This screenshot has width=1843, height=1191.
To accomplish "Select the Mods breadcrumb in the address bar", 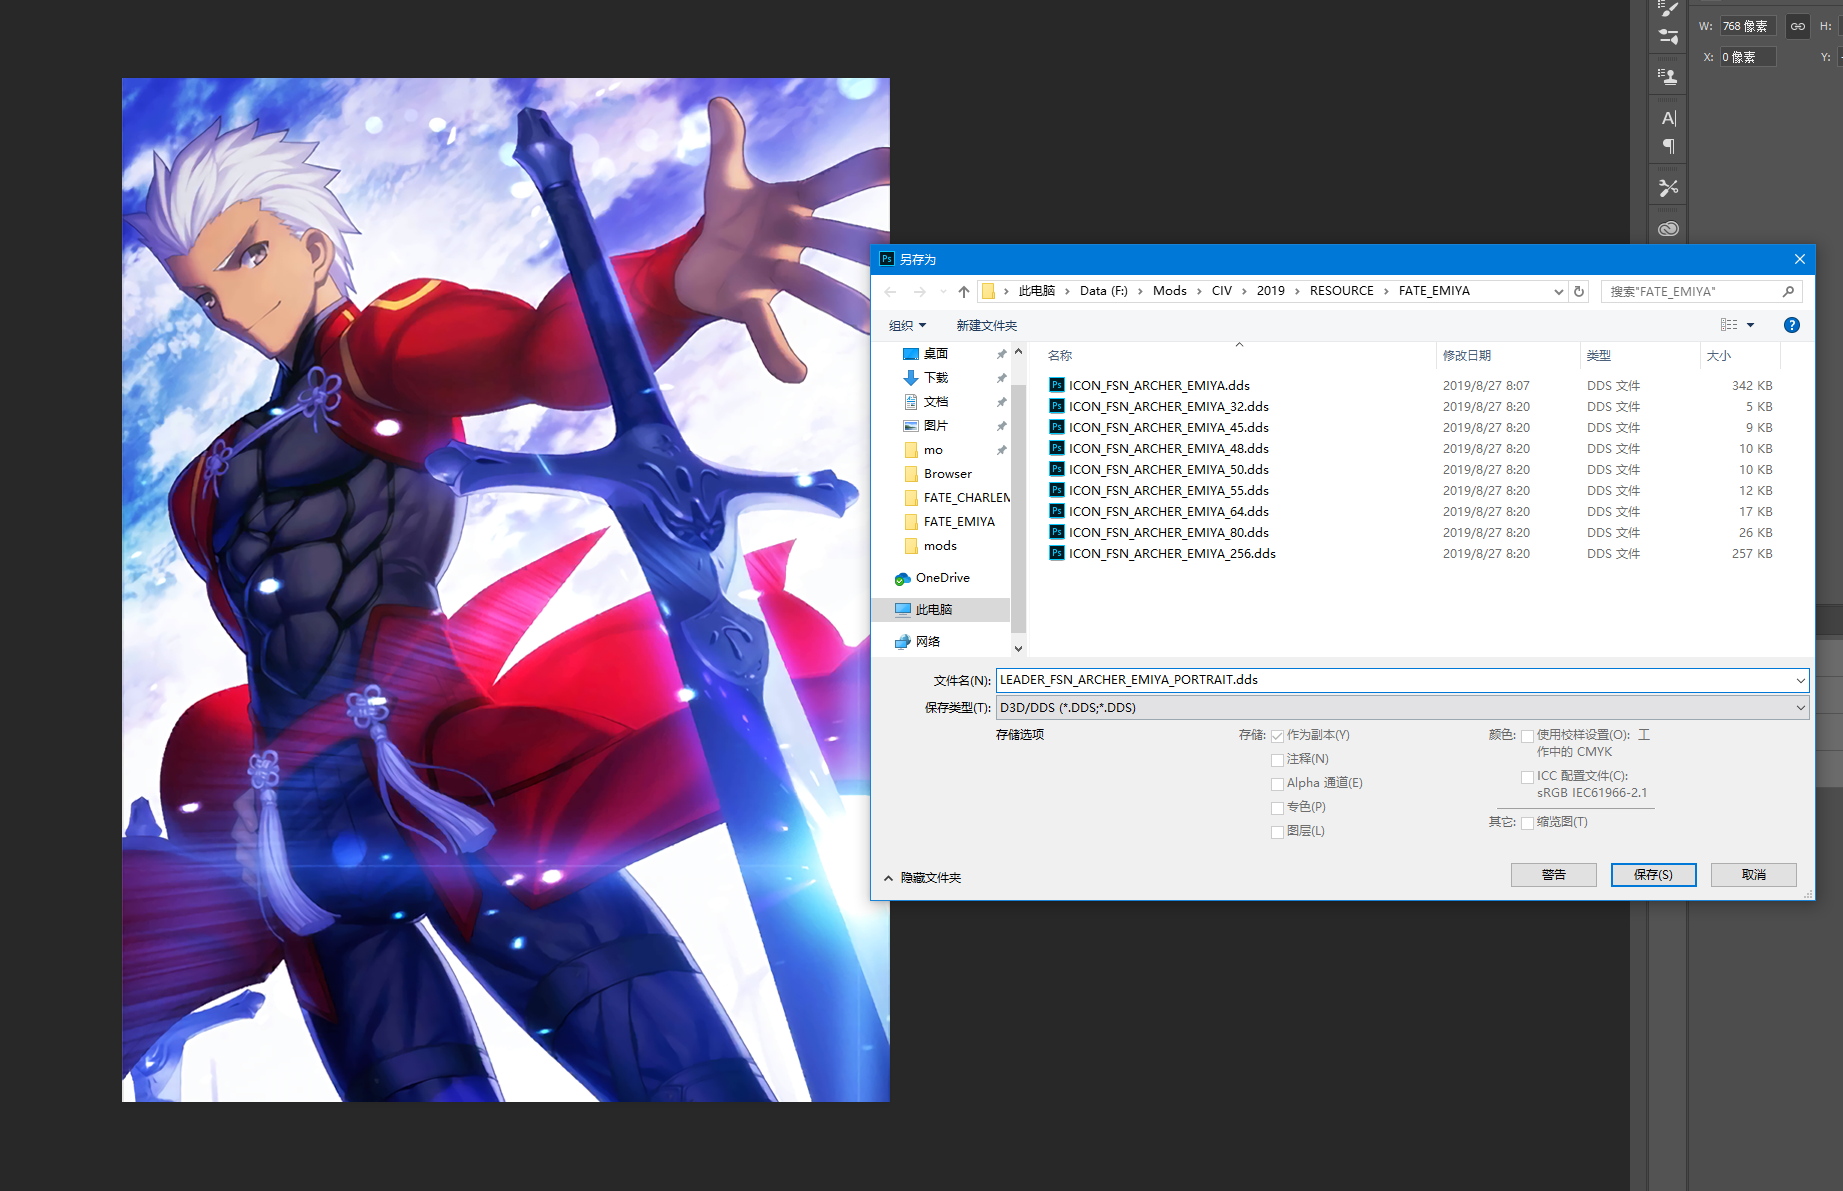I will coord(1169,291).
